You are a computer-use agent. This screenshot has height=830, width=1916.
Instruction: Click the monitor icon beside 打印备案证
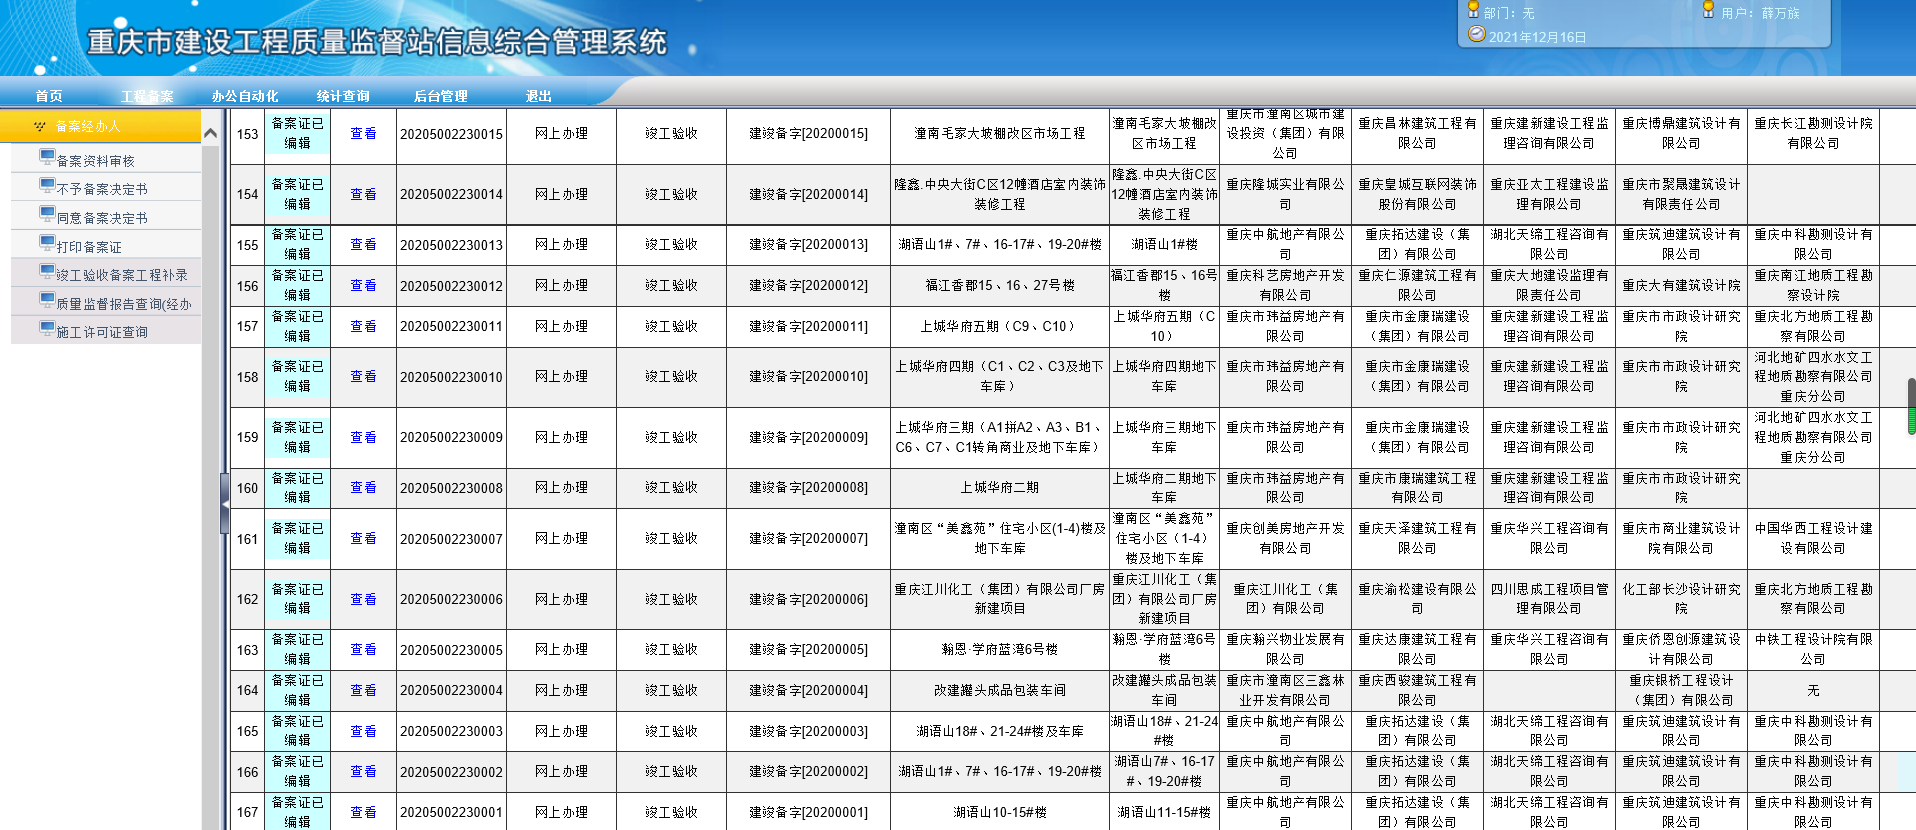tap(47, 242)
